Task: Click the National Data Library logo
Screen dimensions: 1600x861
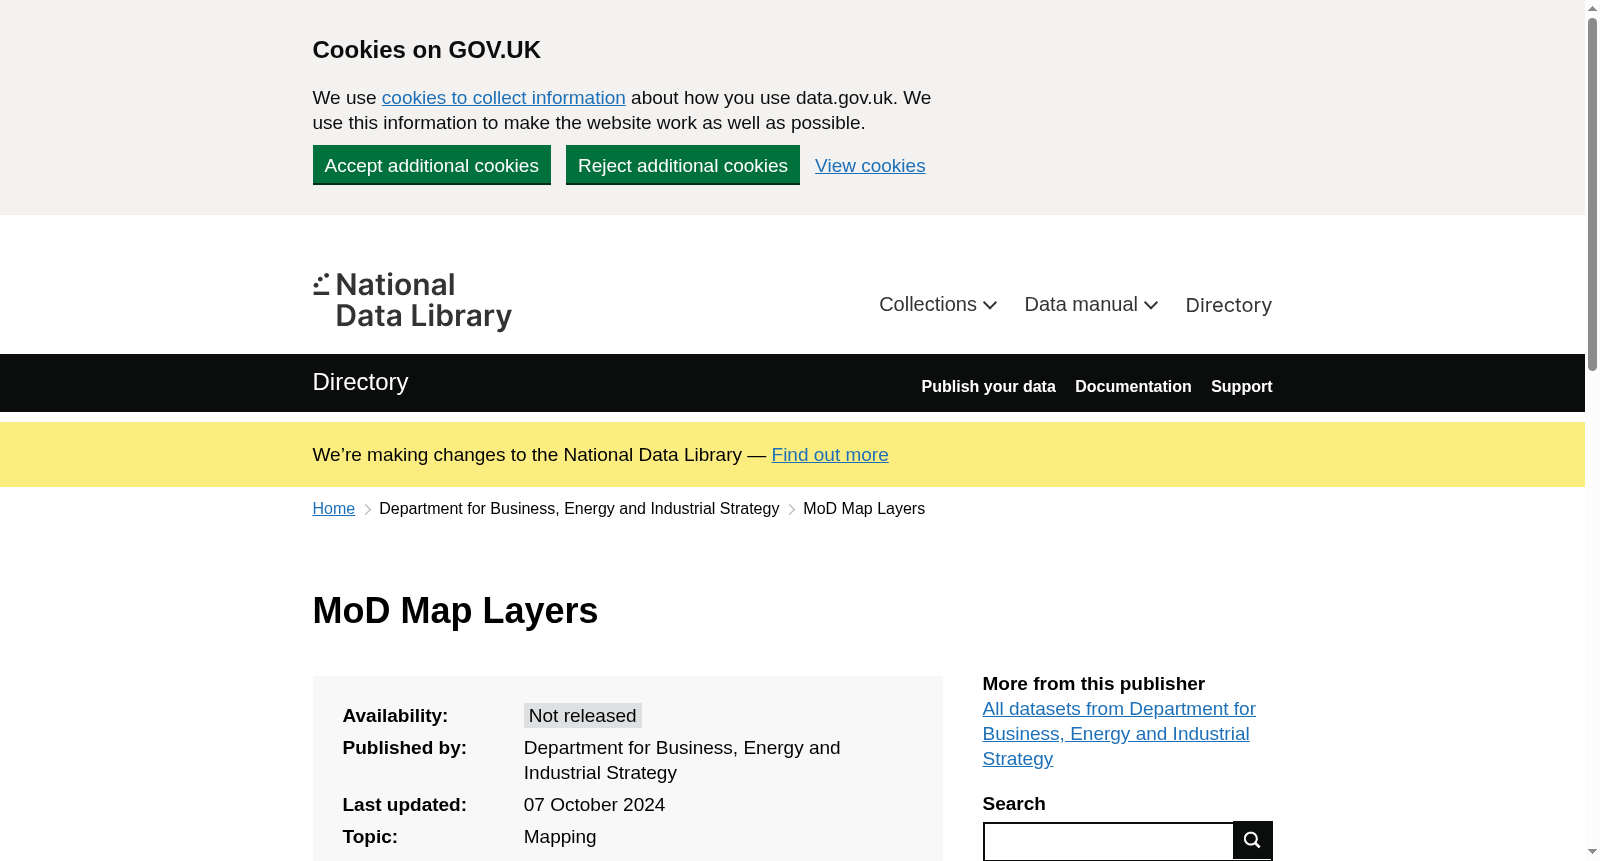Action: [412, 301]
